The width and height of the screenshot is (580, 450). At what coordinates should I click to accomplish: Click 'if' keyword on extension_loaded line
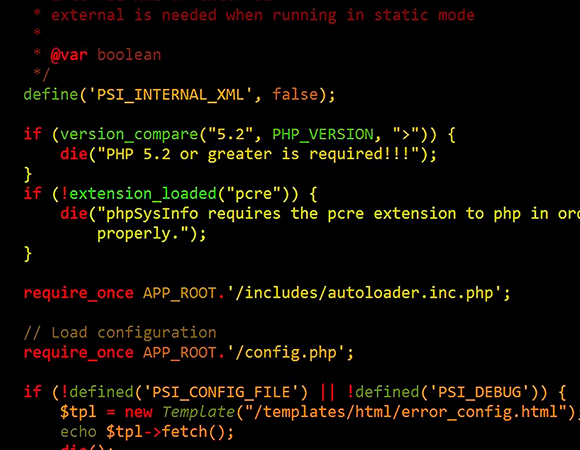pyautogui.click(x=32, y=193)
